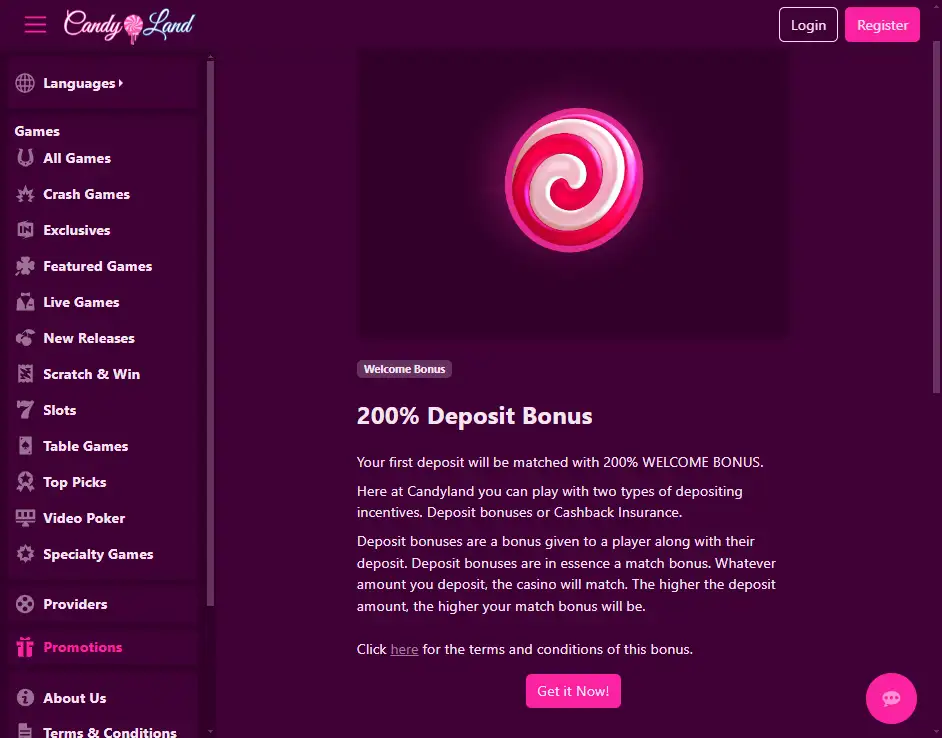Click the Specialty Games badge icon
Image resolution: width=942 pixels, height=738 pixels.
25,554
